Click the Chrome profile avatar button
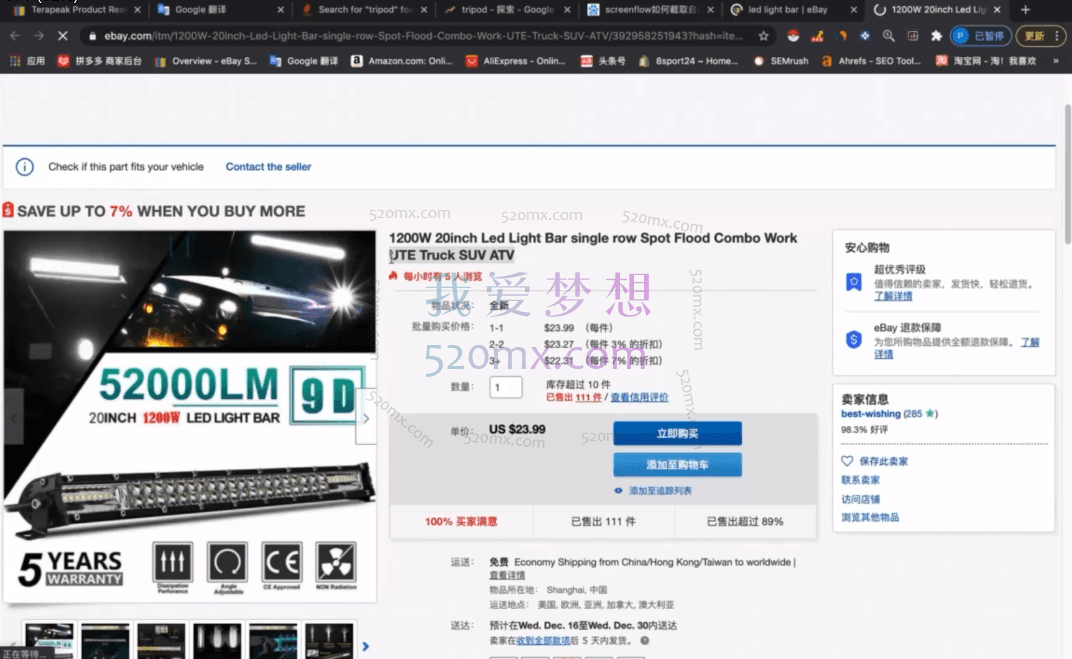This screenshot has height=659, width=1072. pyautogui.click(x=960, y=35)
